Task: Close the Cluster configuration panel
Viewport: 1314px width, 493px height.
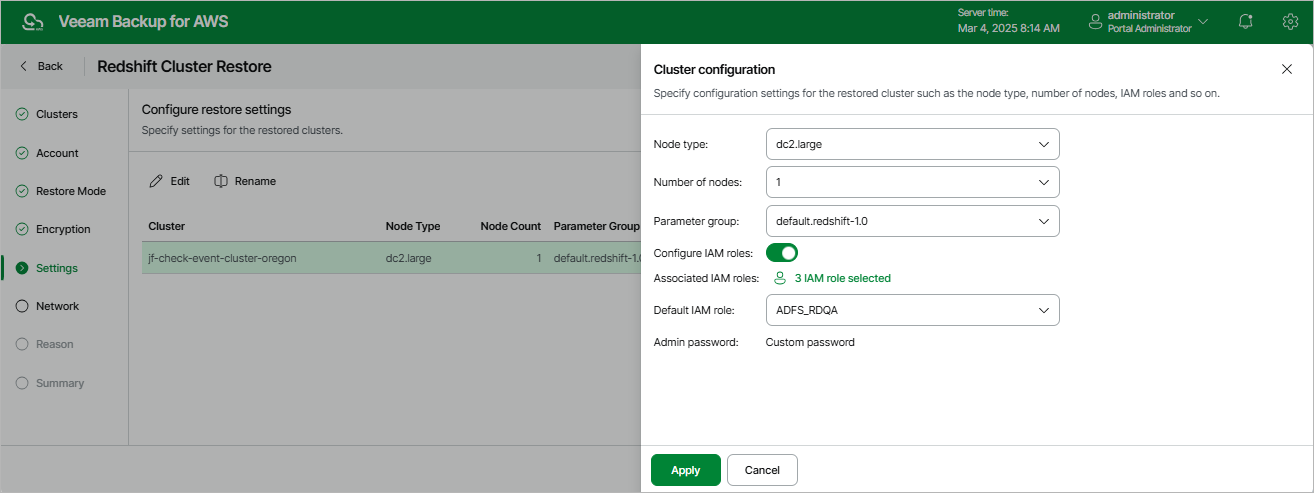Action: pos(1287,69)
